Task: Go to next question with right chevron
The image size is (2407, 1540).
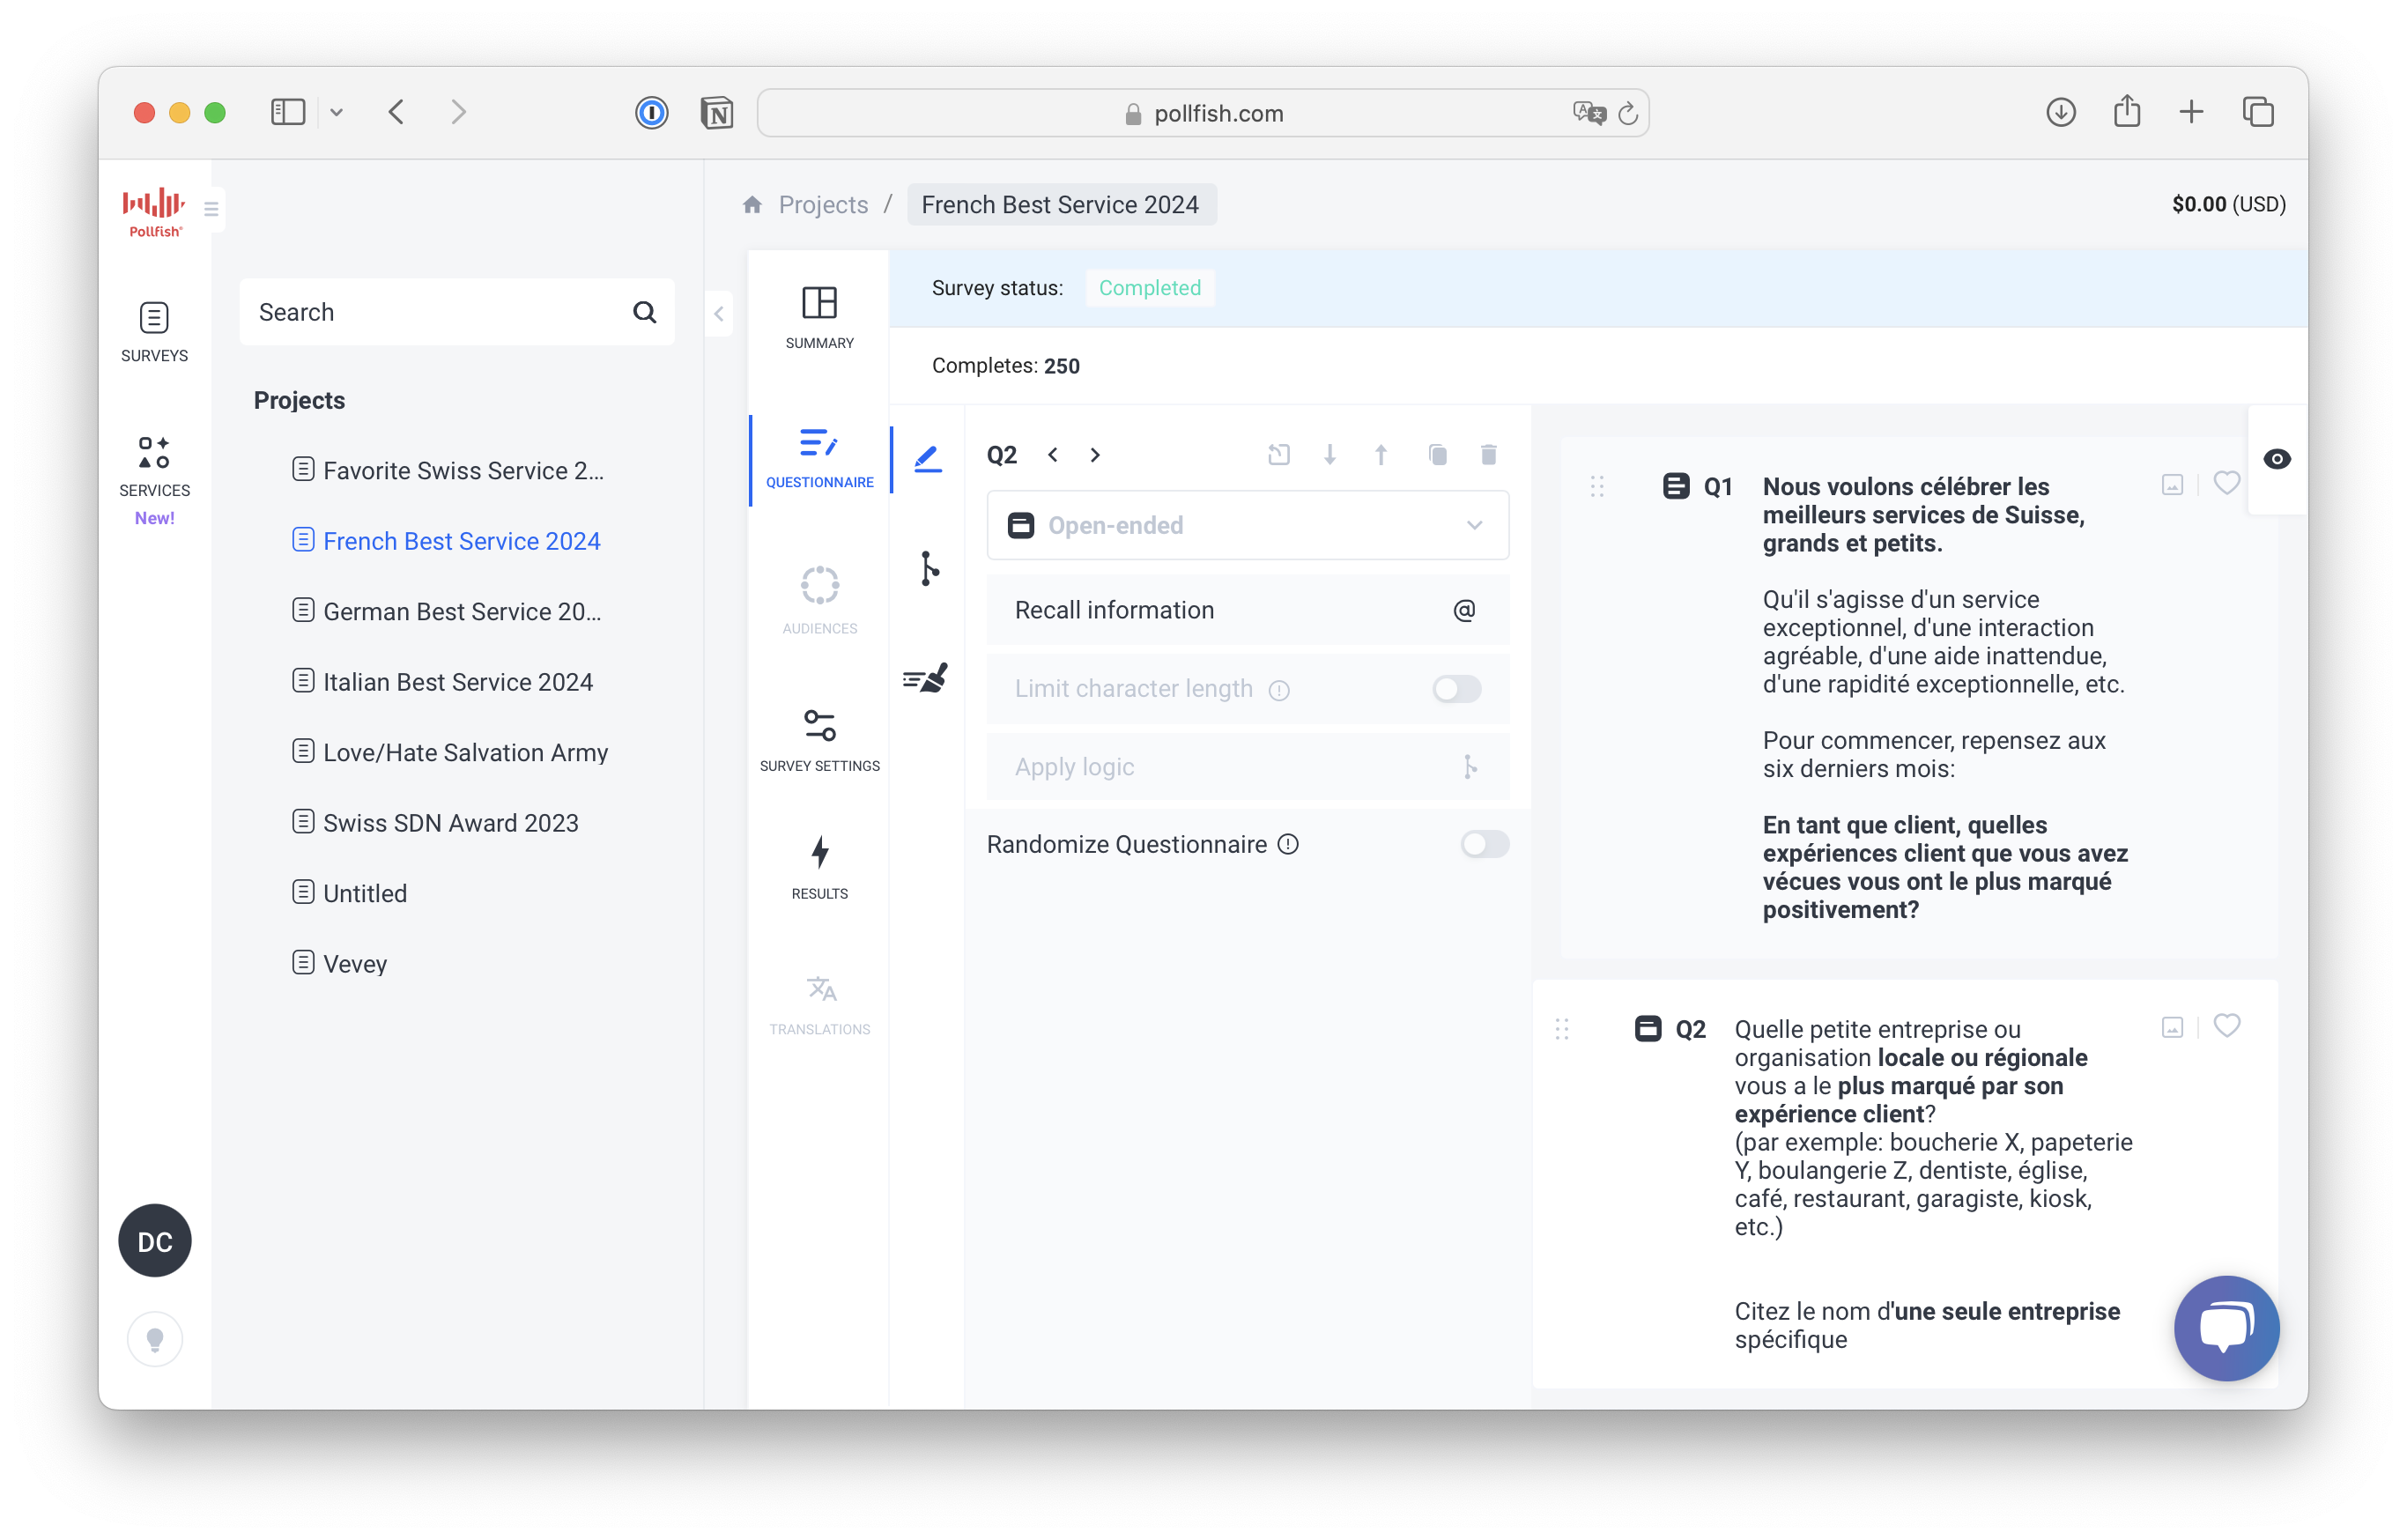Action: (x=1095, y=455)
